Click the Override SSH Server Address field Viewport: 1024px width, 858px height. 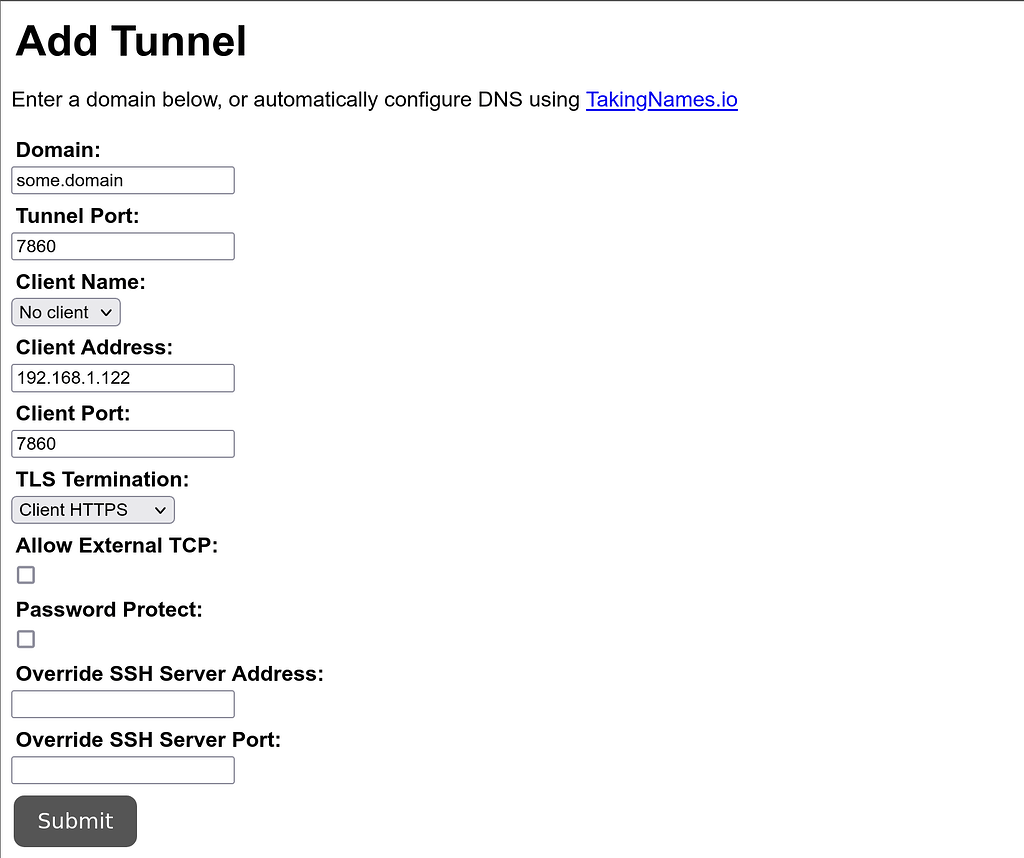(x=123, y=704)
